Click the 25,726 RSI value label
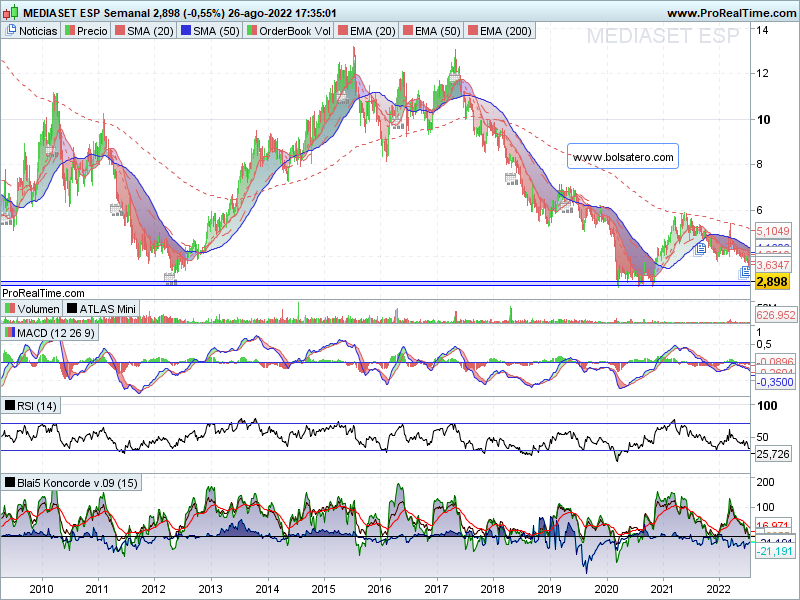 pos(773,454)
